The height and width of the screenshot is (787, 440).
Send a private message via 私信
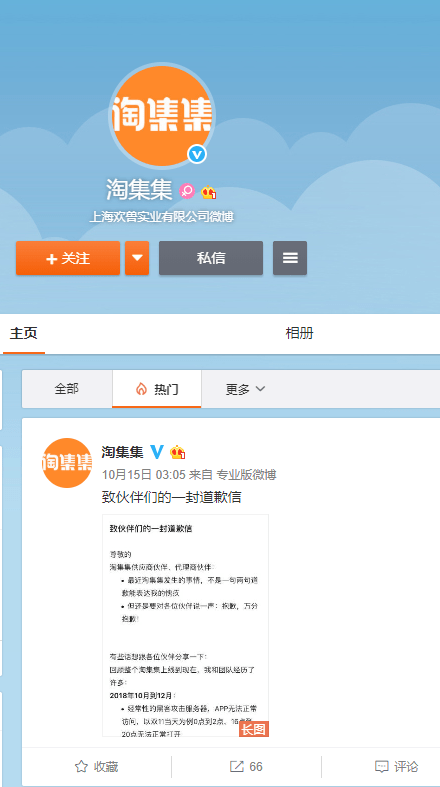(x=211, y=258)
